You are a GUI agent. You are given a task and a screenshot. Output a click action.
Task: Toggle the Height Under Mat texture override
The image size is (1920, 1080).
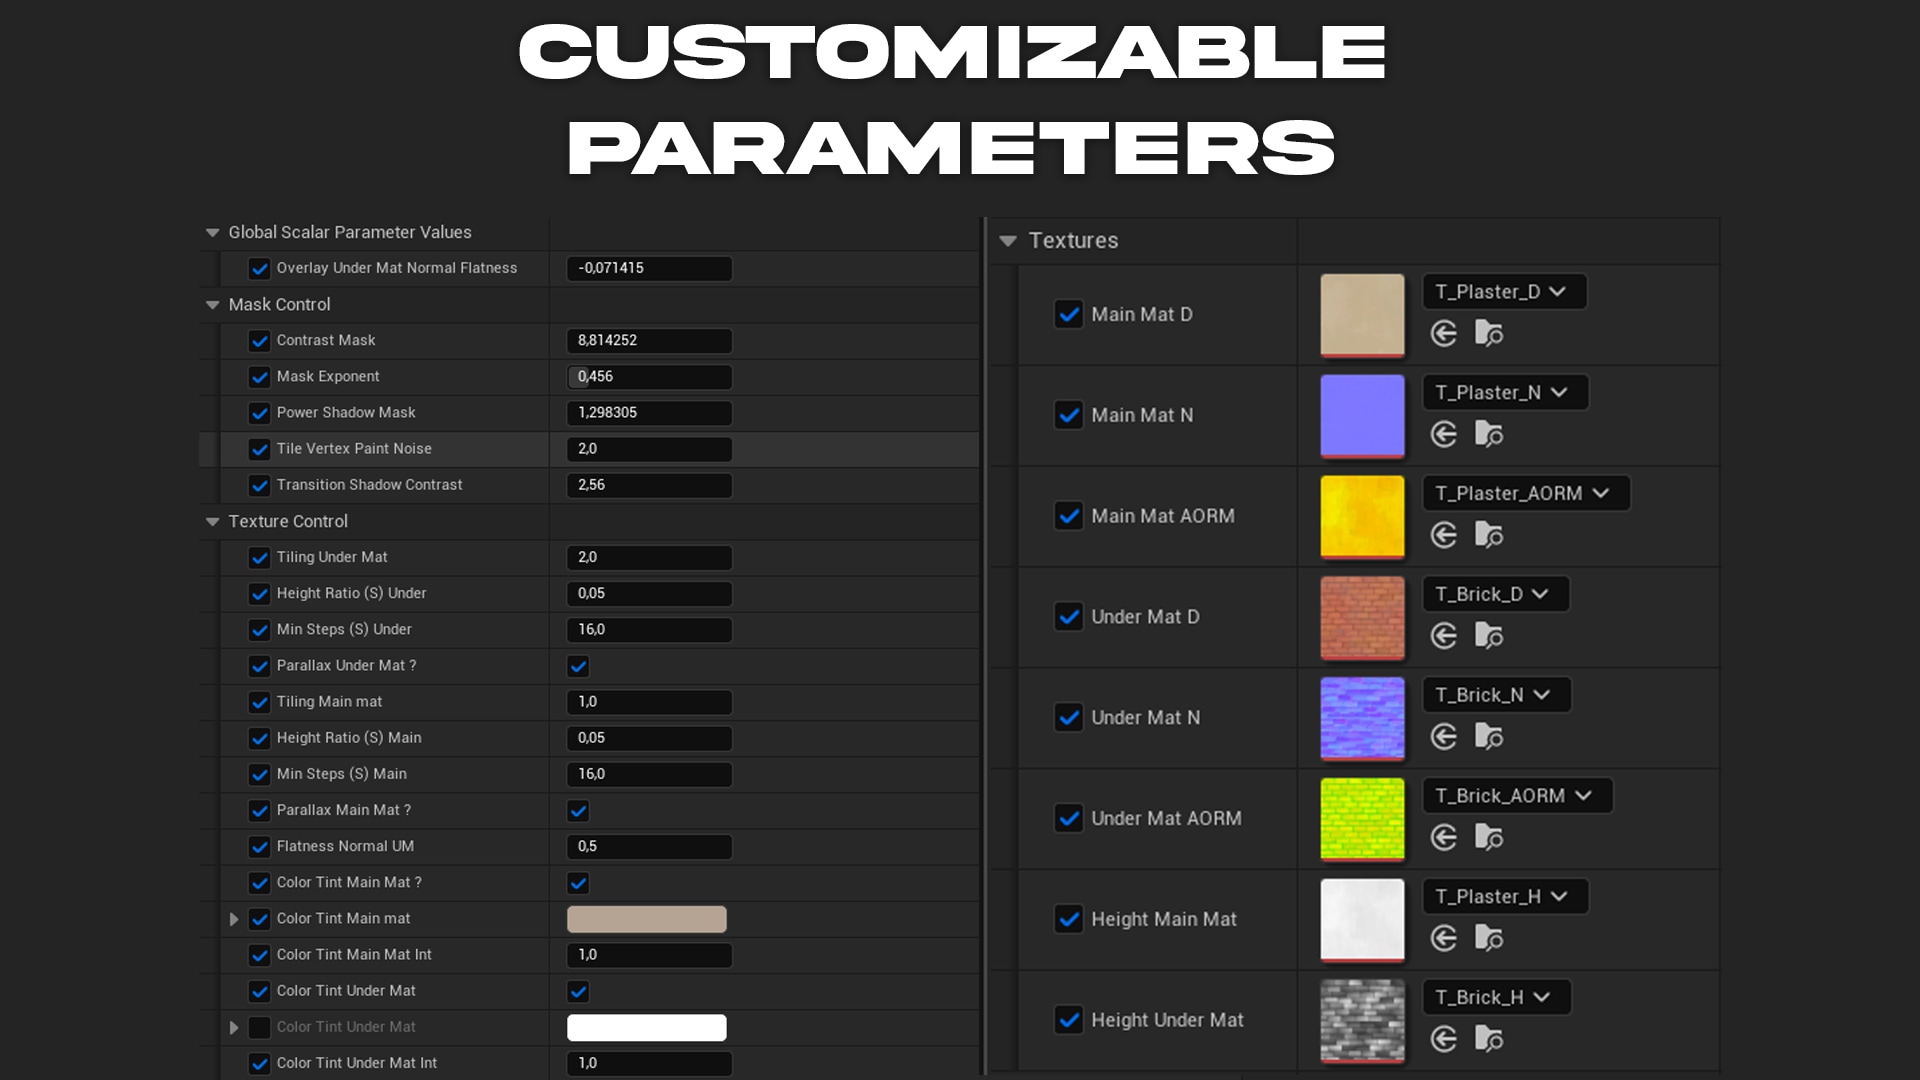pos(1068,1020)
